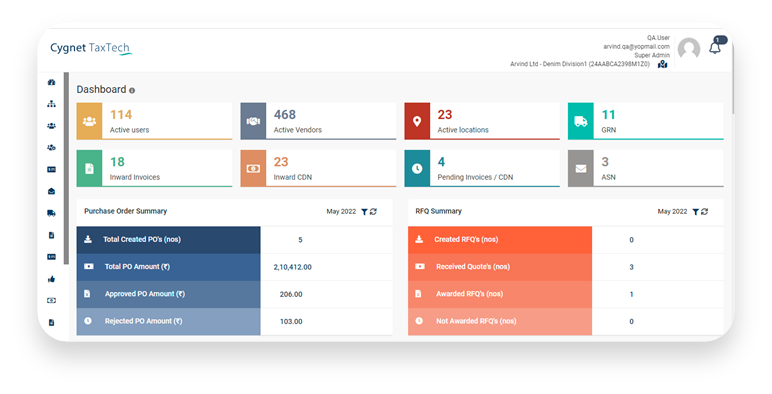This screenshot has width=772, height=394.
Task: Refresh the Purchase Order Summary
Action: [x=373, y=211]
